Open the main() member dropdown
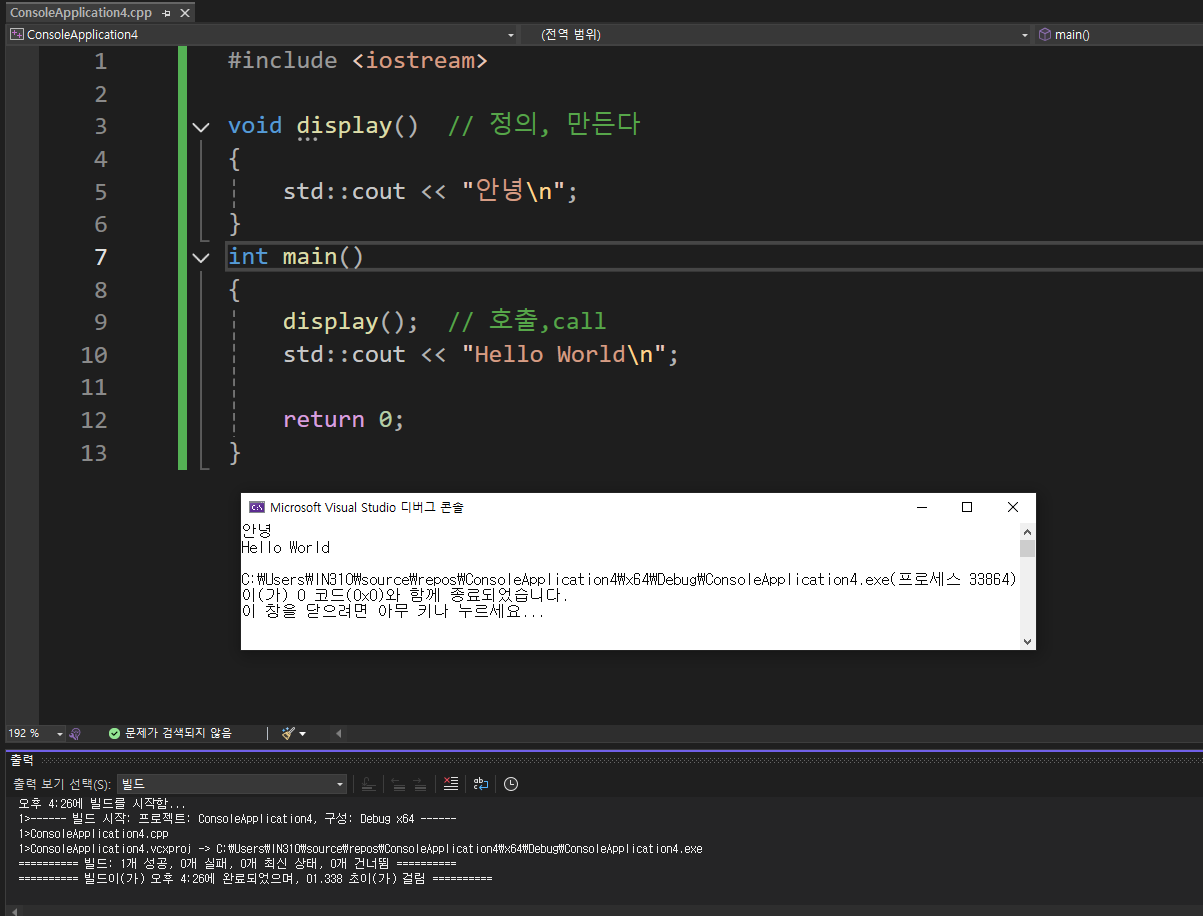Screen dimensions: 1203x916 (x=1120, y=35)
